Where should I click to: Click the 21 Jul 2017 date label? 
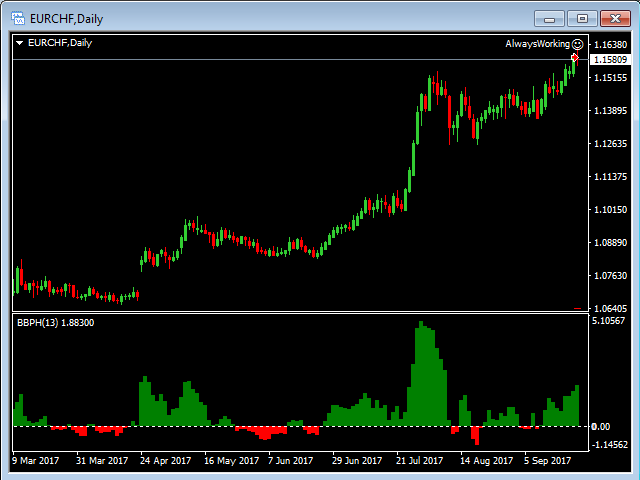[419, 461]
